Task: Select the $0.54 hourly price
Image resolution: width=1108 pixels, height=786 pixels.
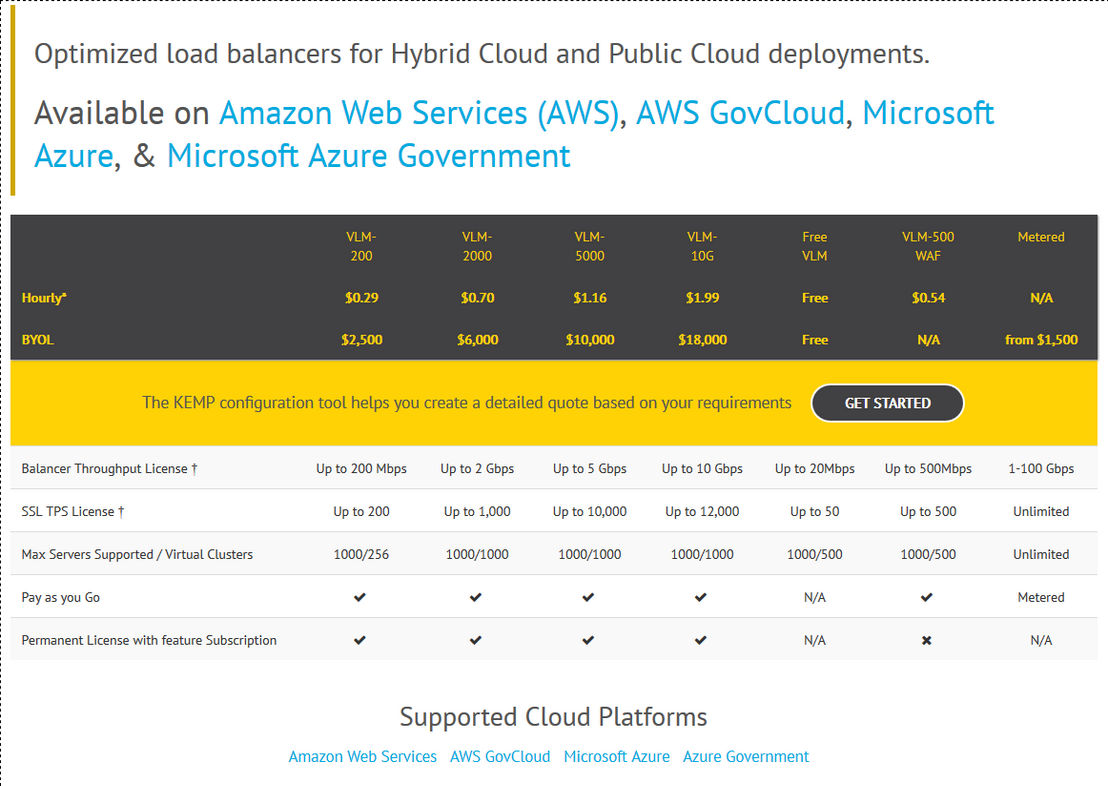Action: (x=929, y=298)
